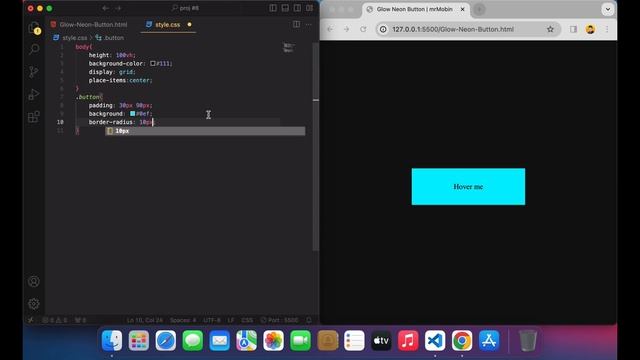Screen dimensions: 640x360
Task: Open the Manage gear menu in VS Code
Action: click(34, 303)
